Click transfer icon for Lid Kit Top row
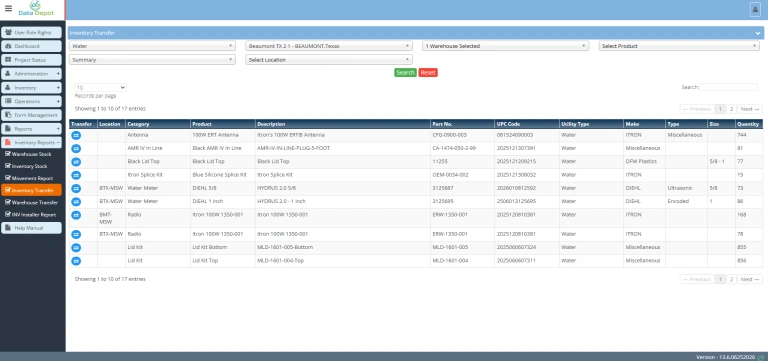This screenshot has height=361, width=768. point(76,261)
